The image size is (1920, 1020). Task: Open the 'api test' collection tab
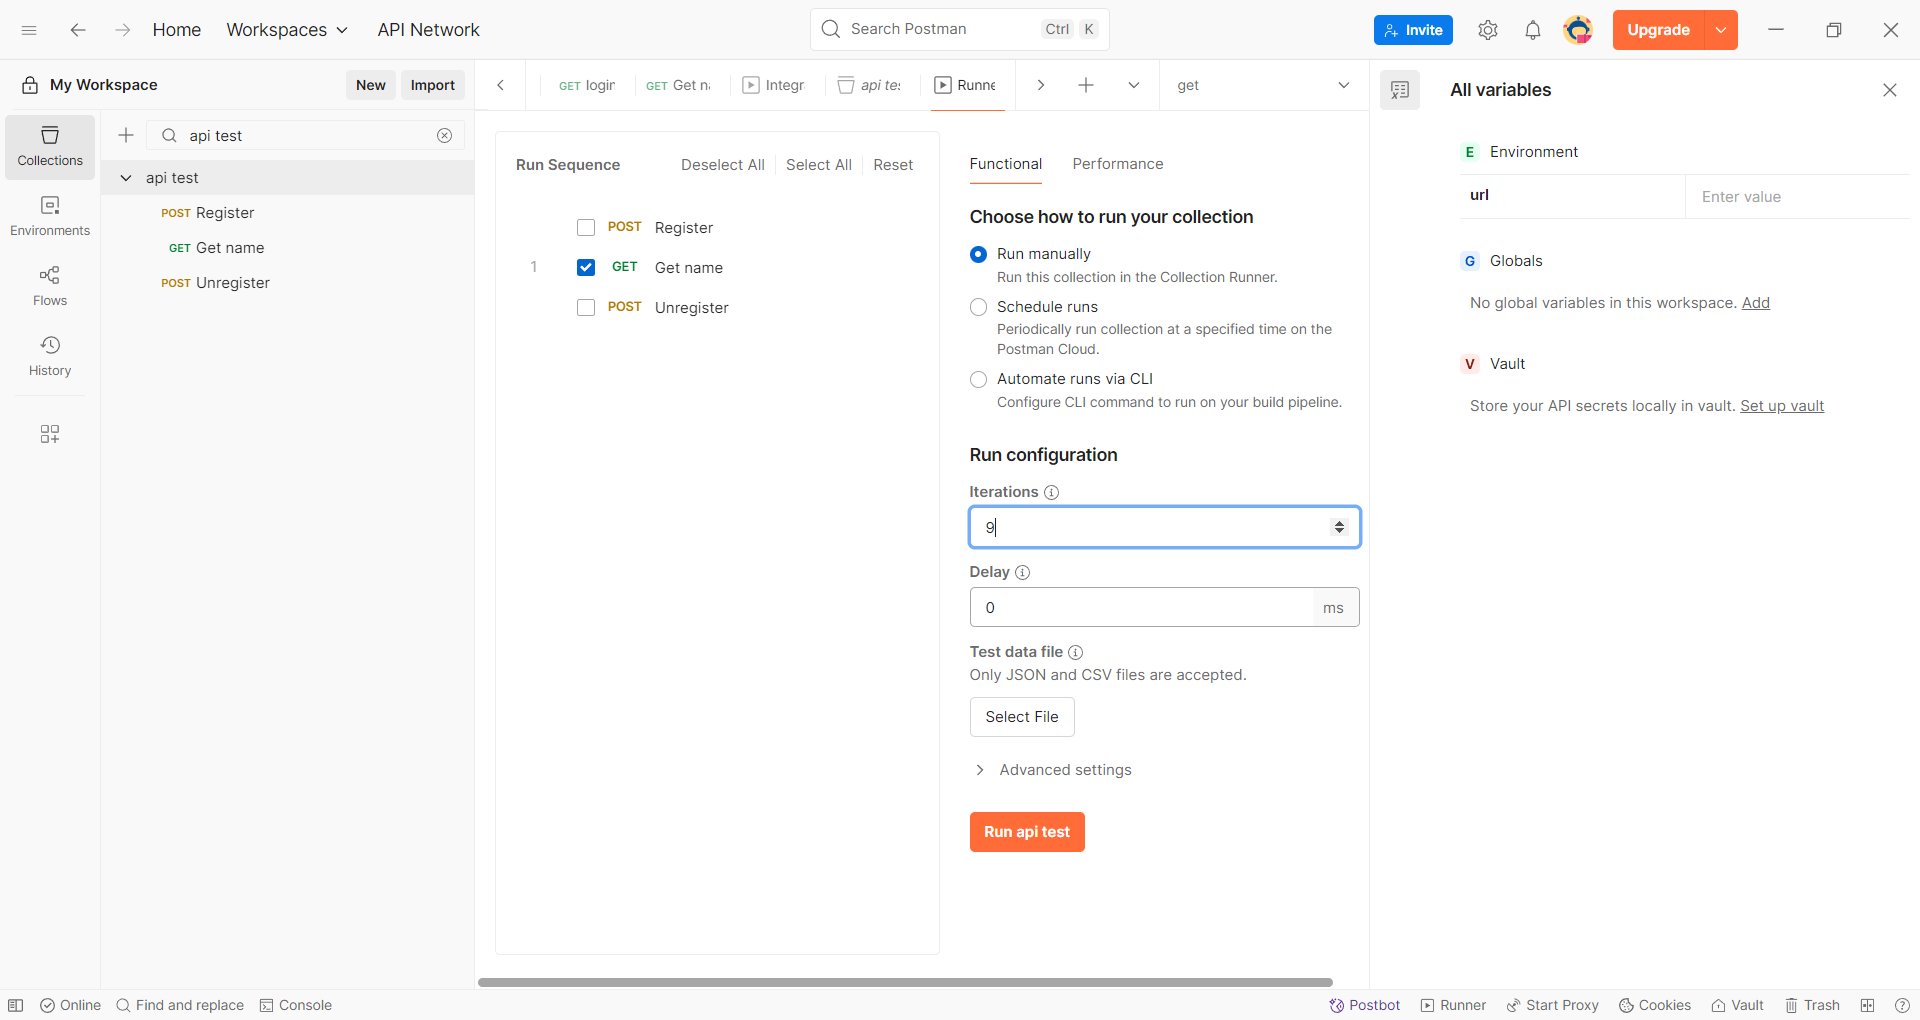[870, 85]
